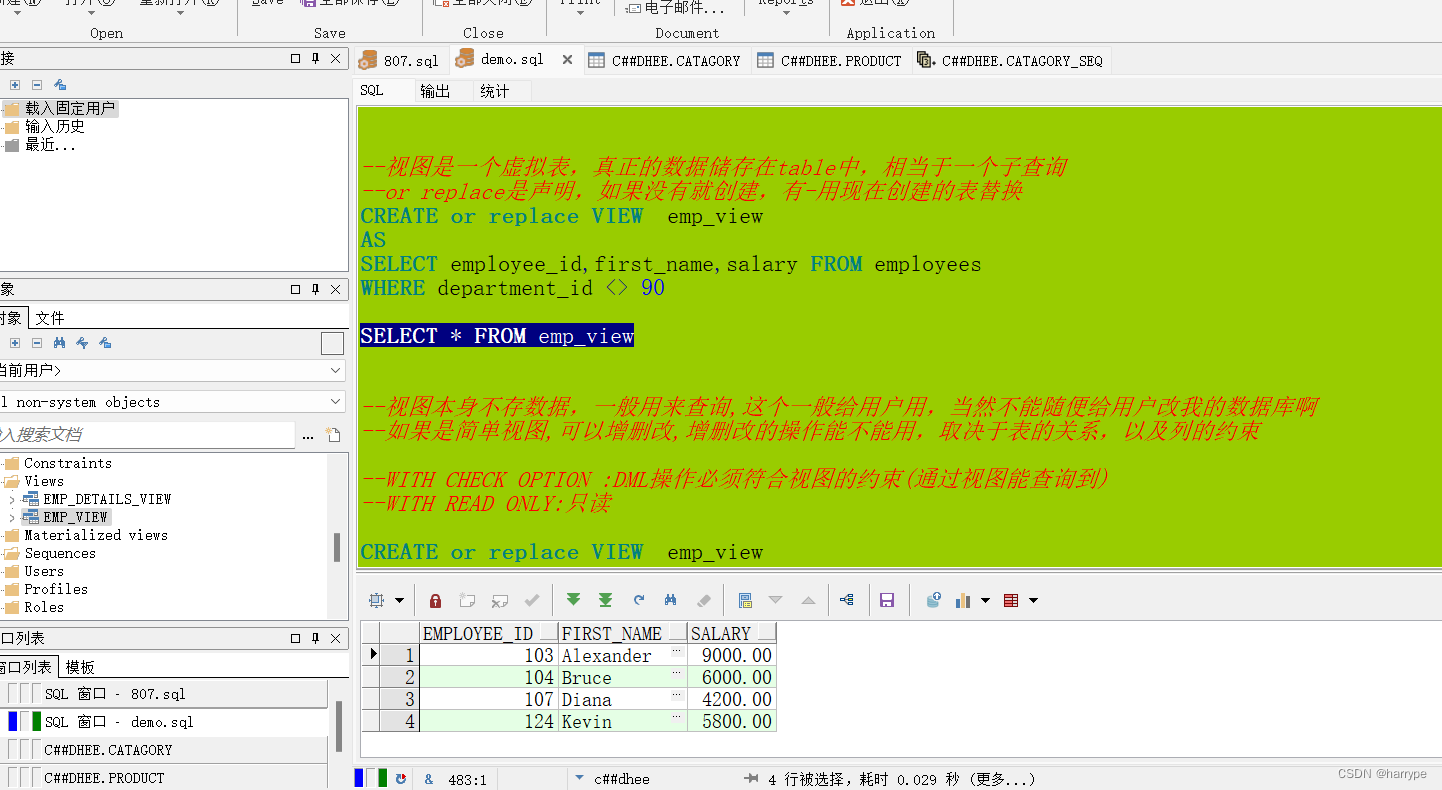
Task: Click the post changes checkmark icon
Action: 531,600
